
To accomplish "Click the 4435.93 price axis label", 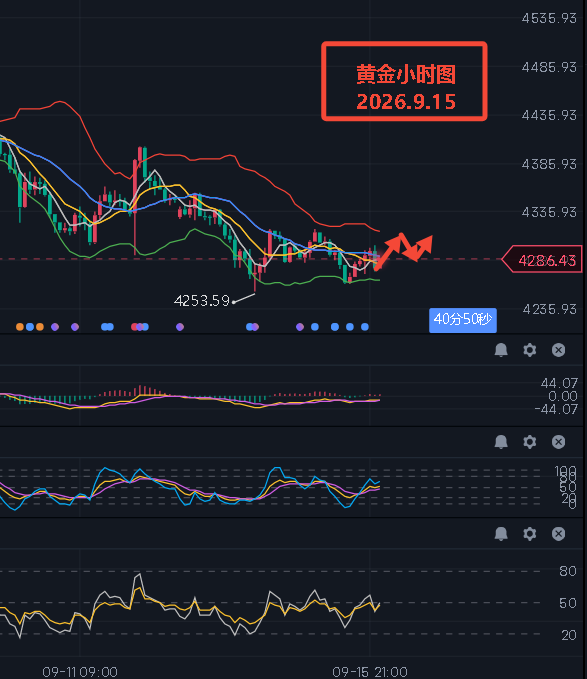I will (x=549, y=115).
